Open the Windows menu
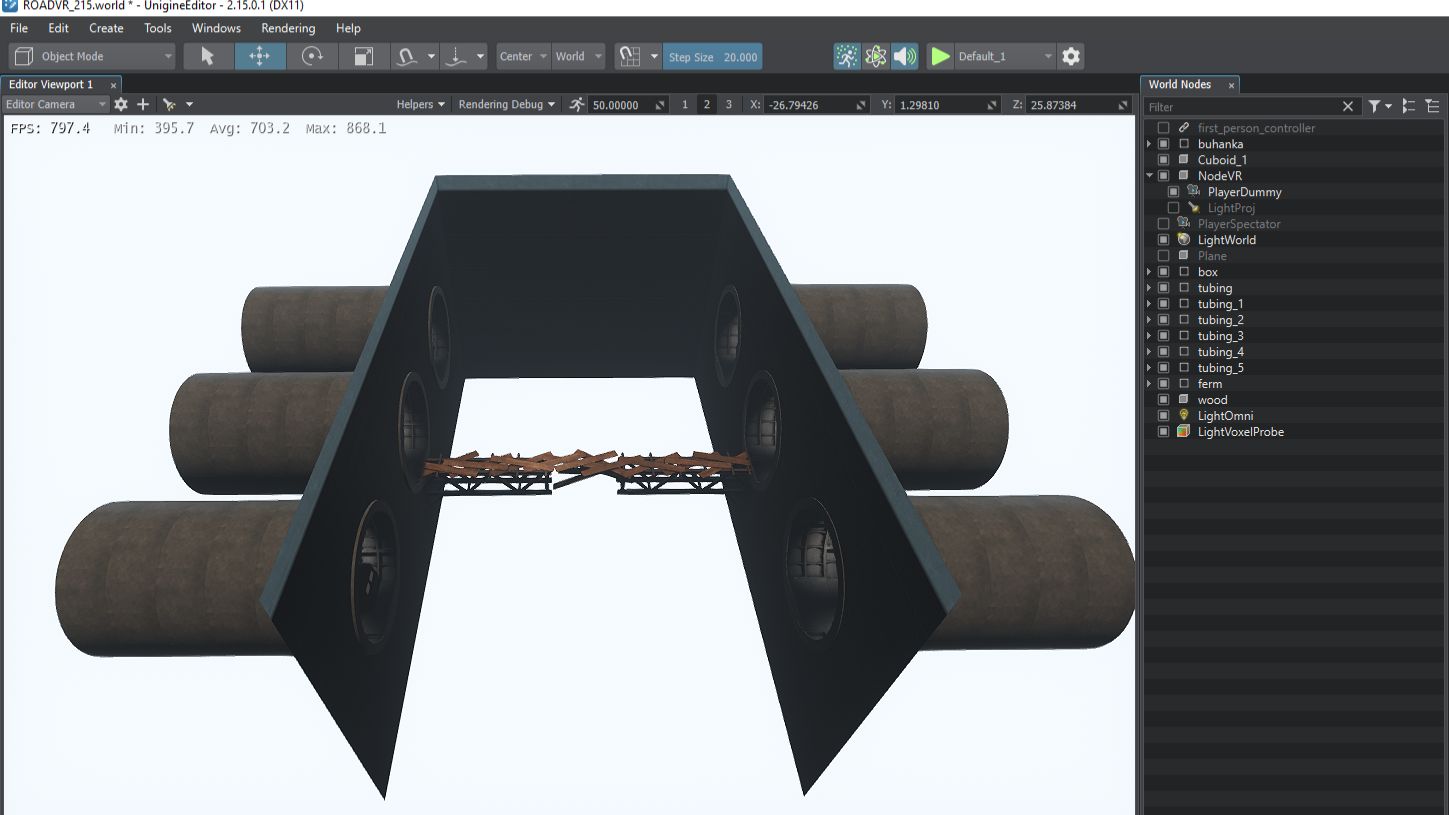The height and width of the screenshot is (815, 1449). coord(216,28)
